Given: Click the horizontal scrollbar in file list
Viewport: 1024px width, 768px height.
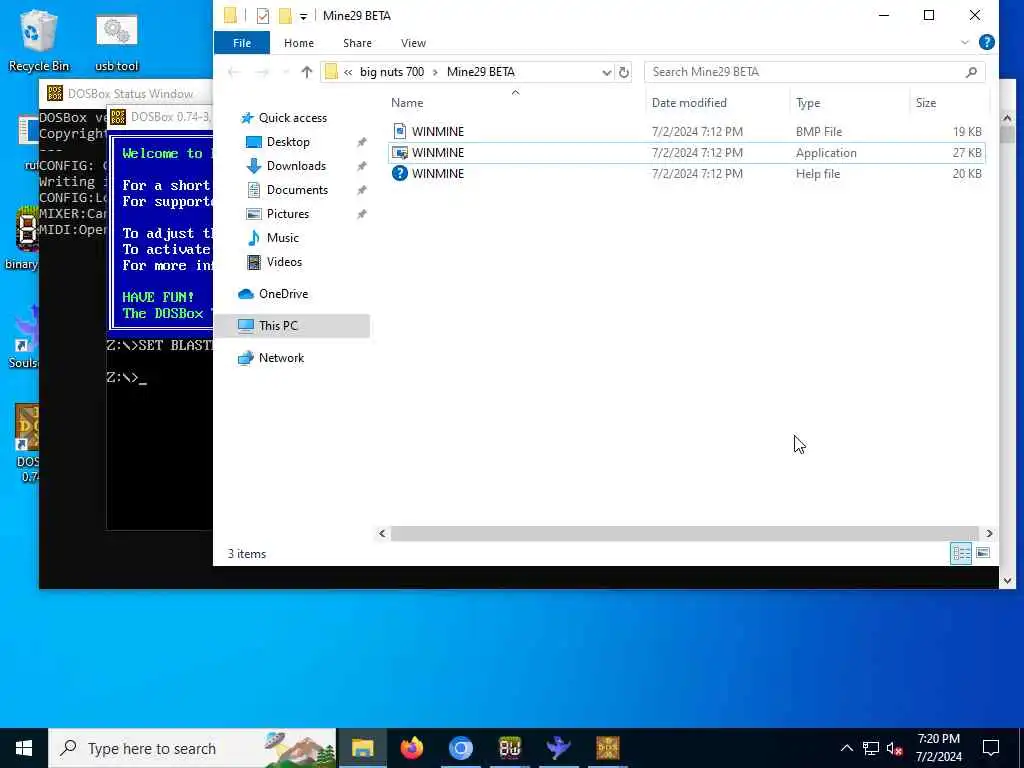Looking at the screenshot, I should click(684, 534).
